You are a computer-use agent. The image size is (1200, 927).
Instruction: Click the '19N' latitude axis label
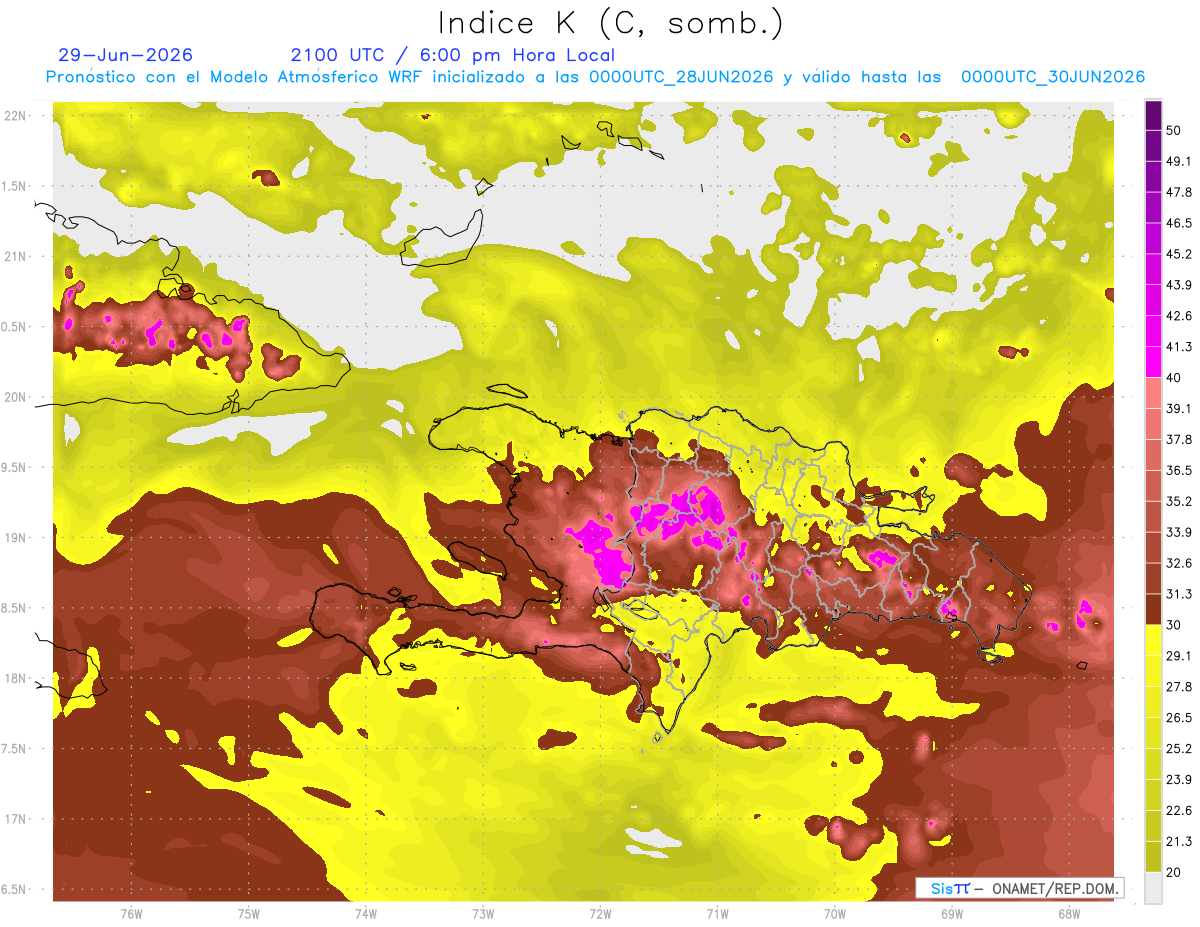click(x=14, y=538)
